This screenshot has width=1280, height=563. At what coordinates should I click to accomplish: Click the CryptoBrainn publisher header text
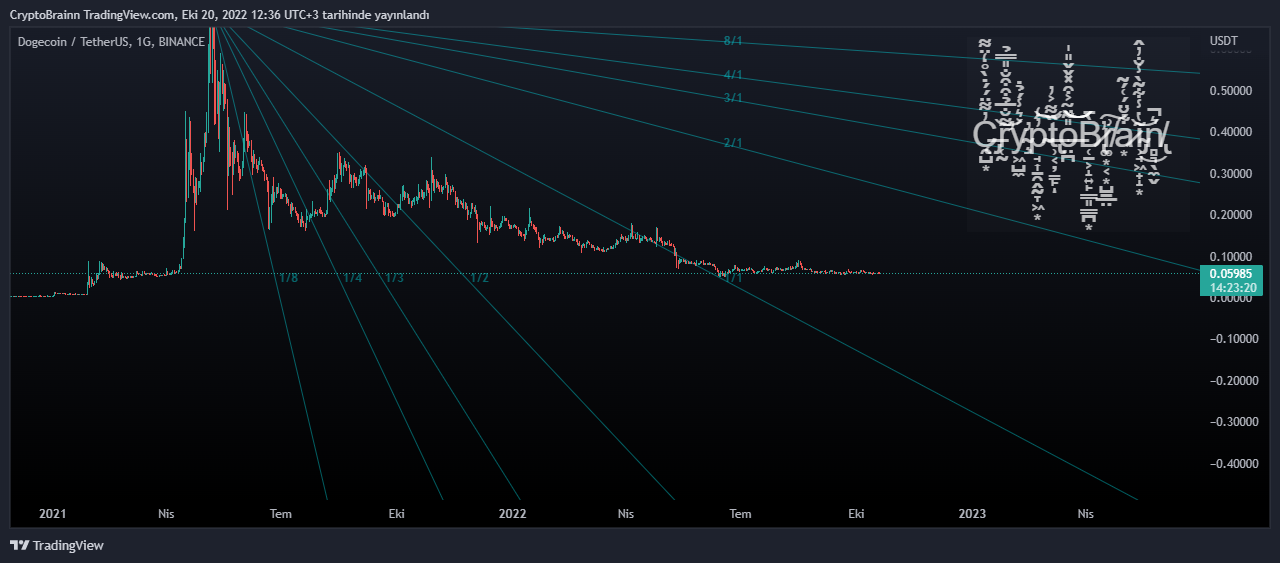point(220,15)
